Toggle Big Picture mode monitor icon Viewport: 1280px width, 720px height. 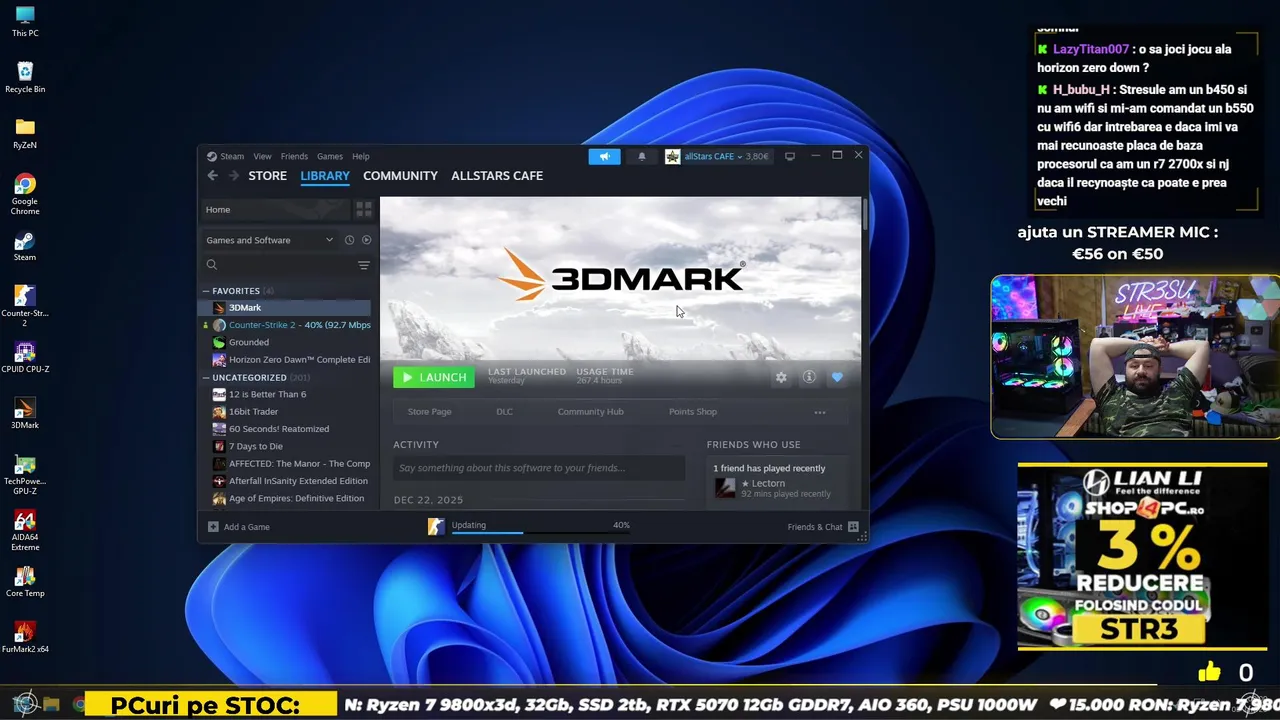point(789,156)
